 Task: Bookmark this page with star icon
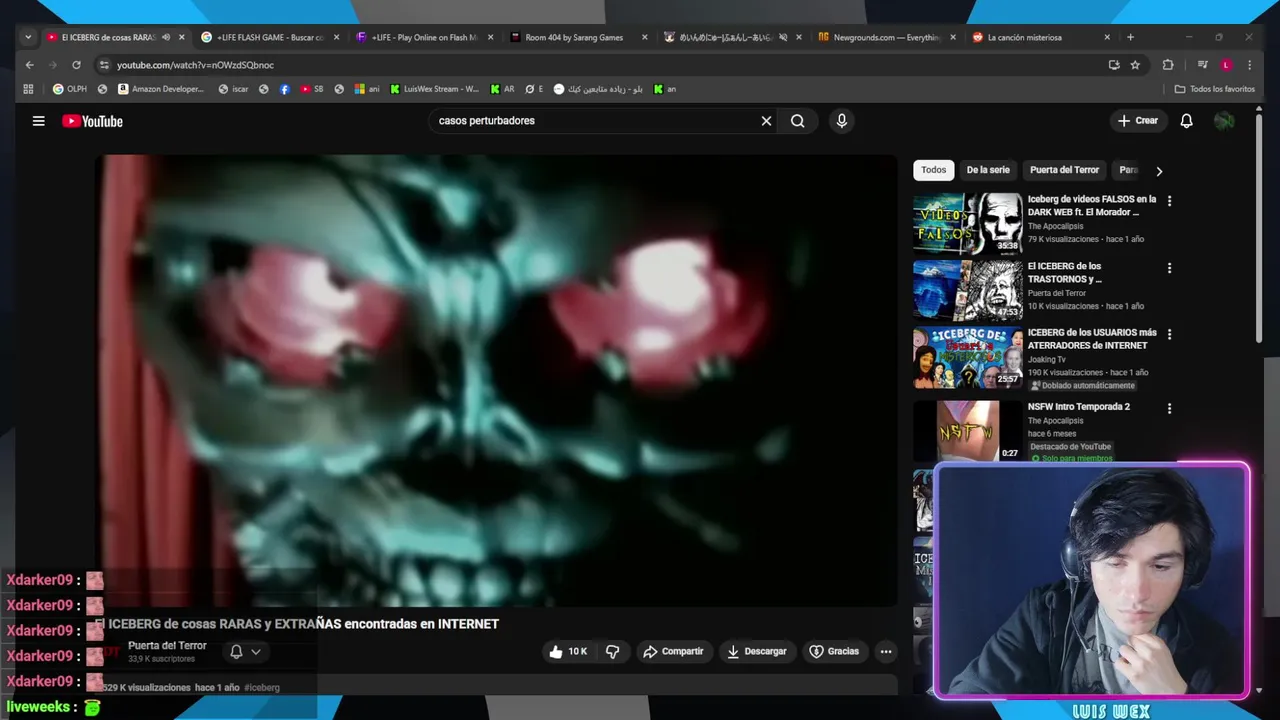coord(1135,65)
